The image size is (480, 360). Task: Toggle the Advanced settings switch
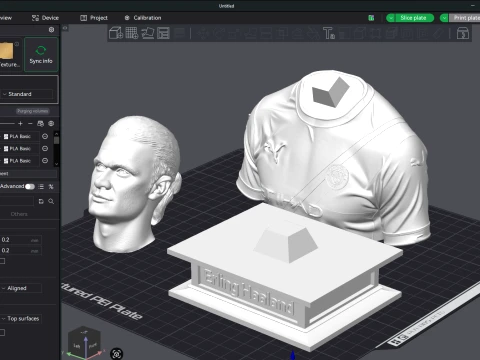click(x=30, y=187)
